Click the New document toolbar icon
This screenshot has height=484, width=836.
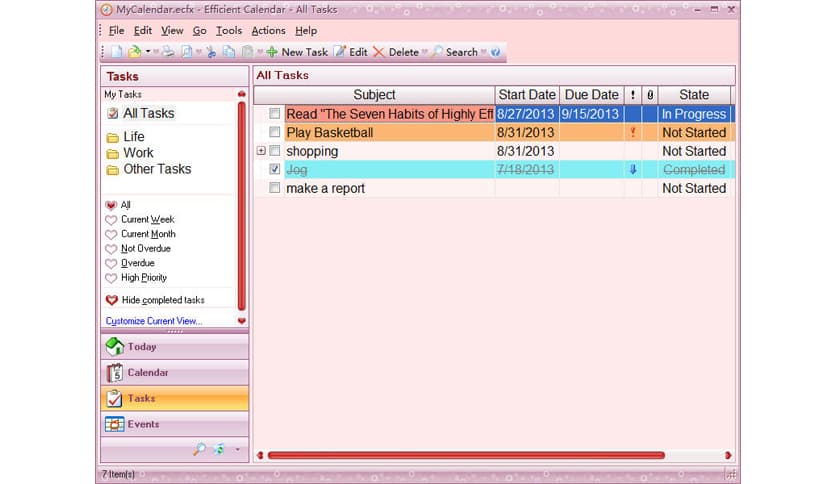click(x=116, y=52)
